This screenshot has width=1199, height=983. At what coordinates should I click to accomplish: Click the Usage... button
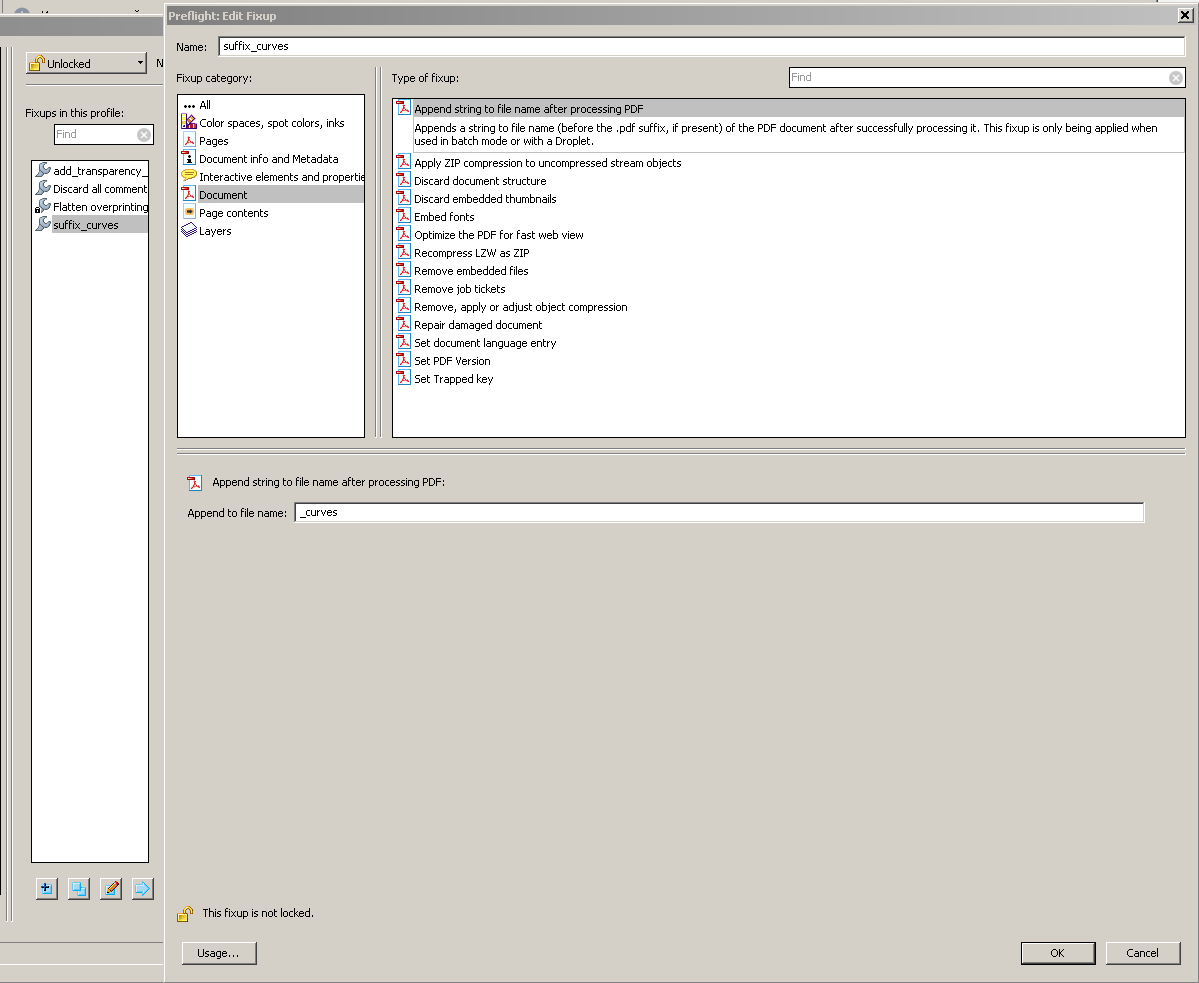pos(219,952)
